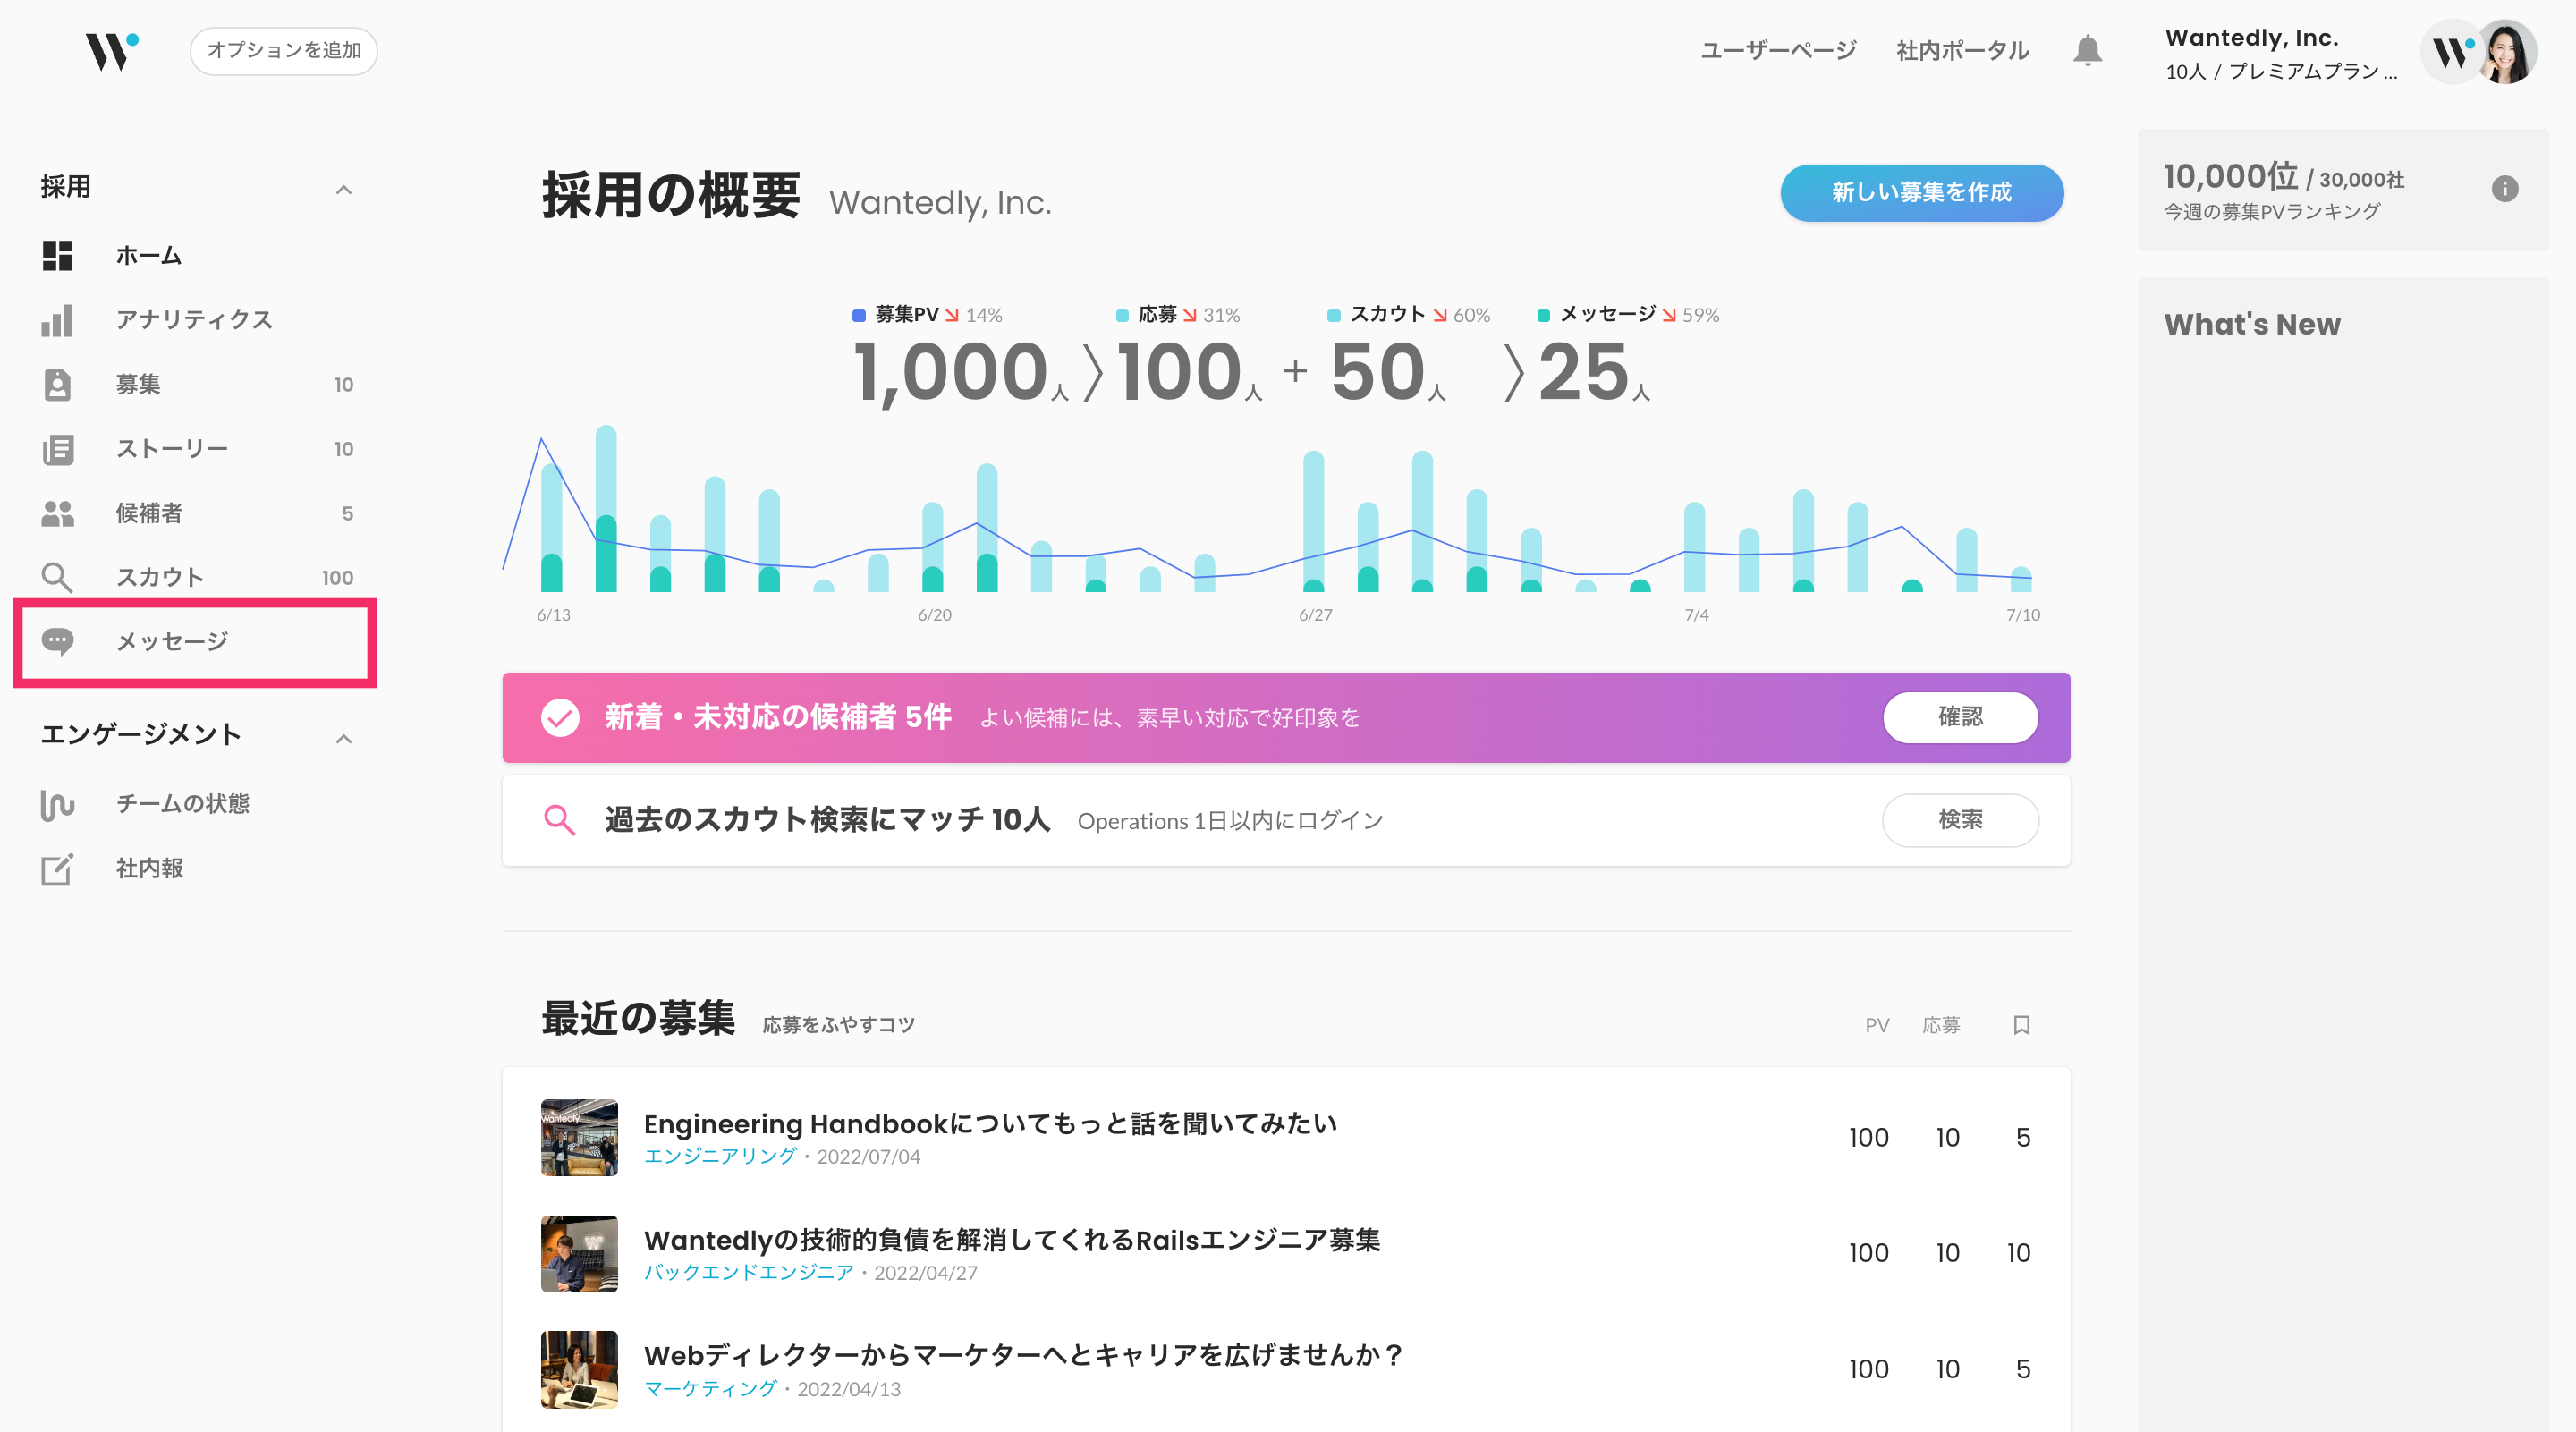Click the 6/27 chart date label

[1315, 615]
